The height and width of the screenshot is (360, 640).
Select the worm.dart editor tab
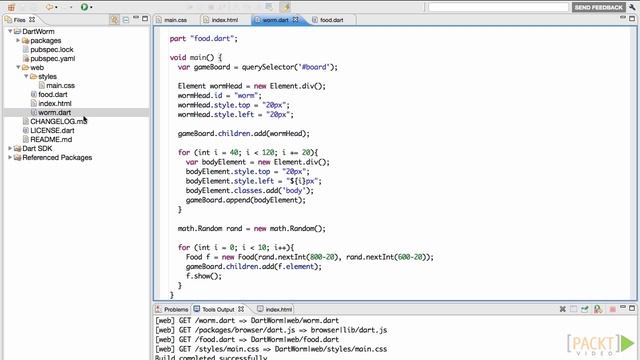[x=276, y=20]
